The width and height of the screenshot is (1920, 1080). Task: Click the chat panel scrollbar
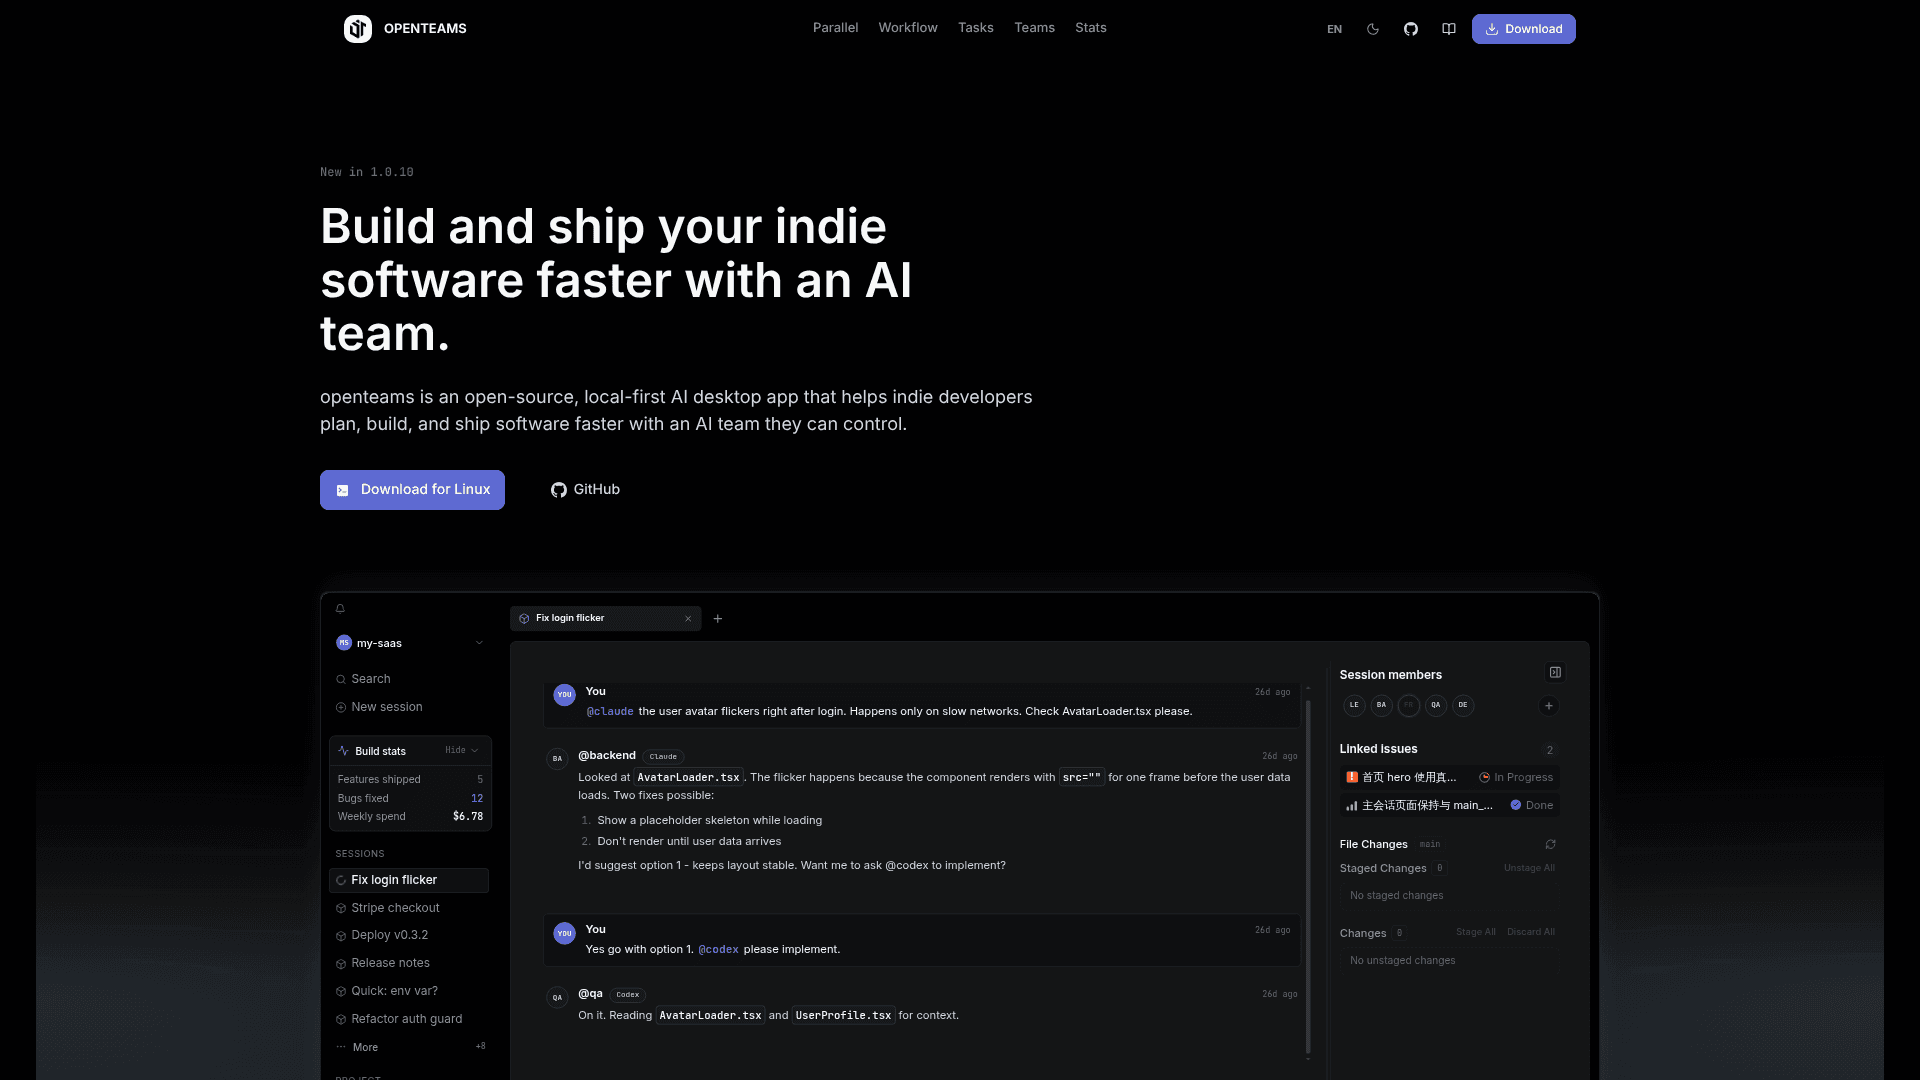pyautogui.click(x=1308, y=875)
